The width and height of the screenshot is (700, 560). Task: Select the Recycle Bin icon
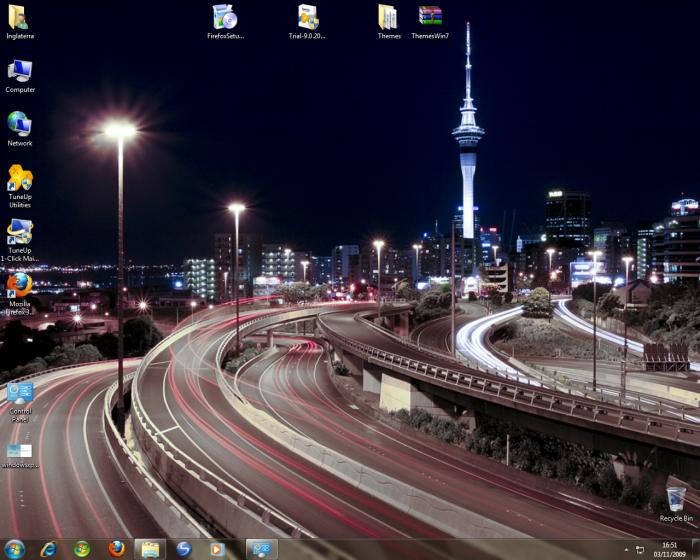pos(676,499)
